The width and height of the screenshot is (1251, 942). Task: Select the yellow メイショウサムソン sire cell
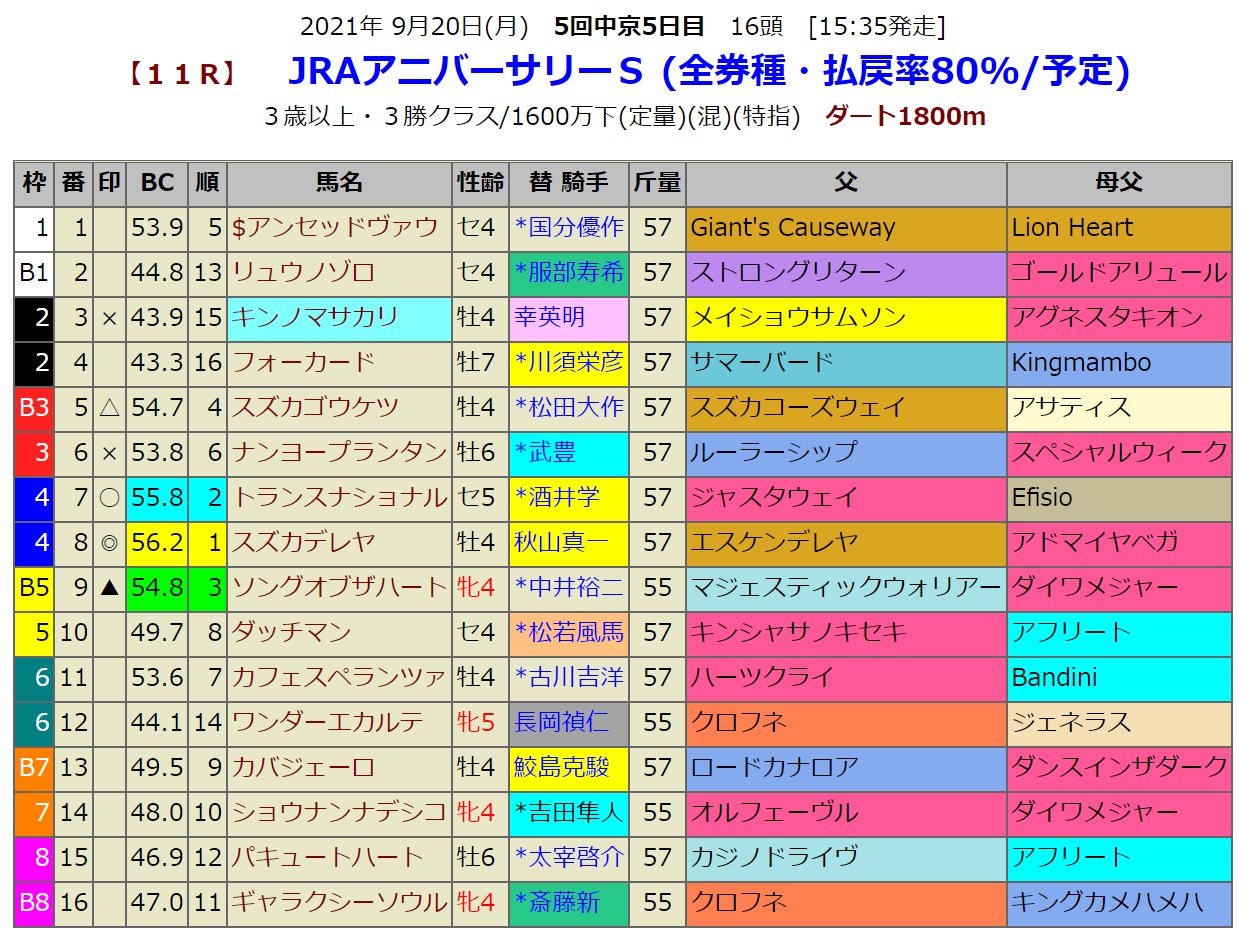pyautogui.click(x=846, y=318)
